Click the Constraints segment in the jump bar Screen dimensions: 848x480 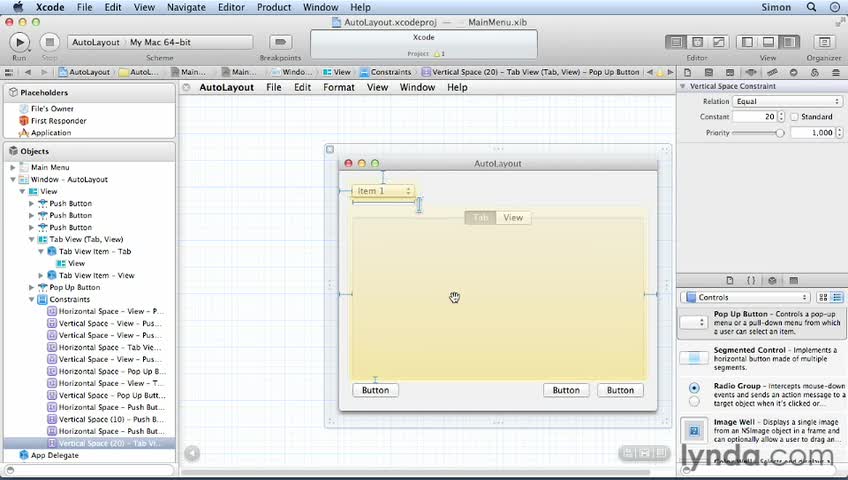point(386,72)
